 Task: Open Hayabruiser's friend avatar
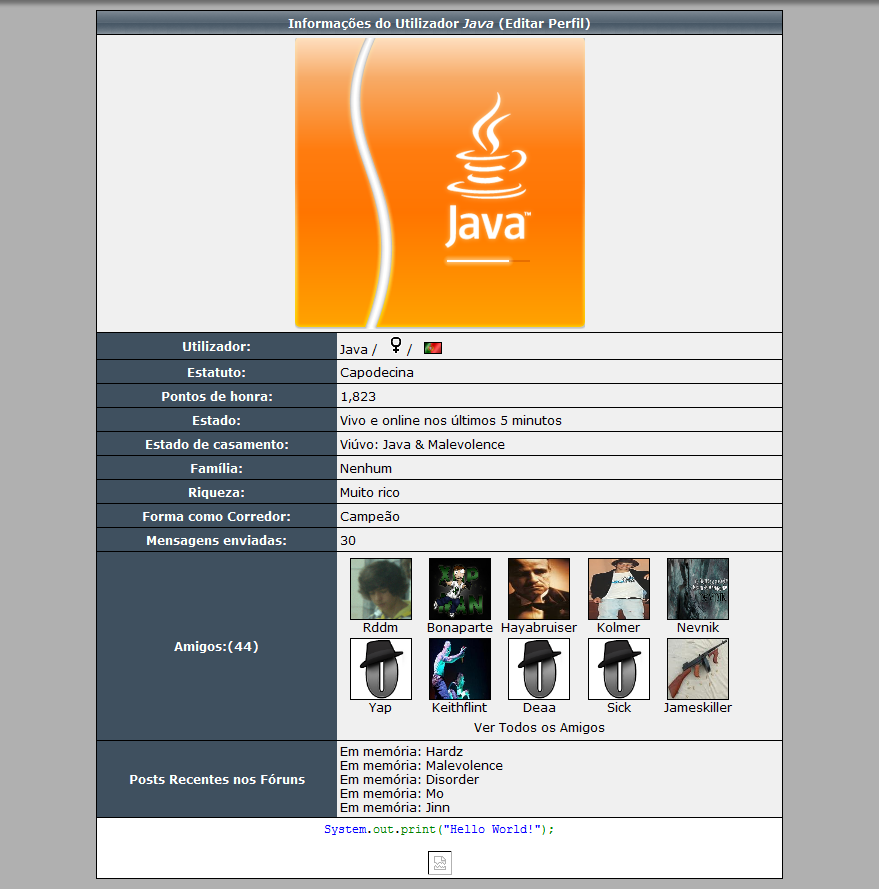click(539, 589)
